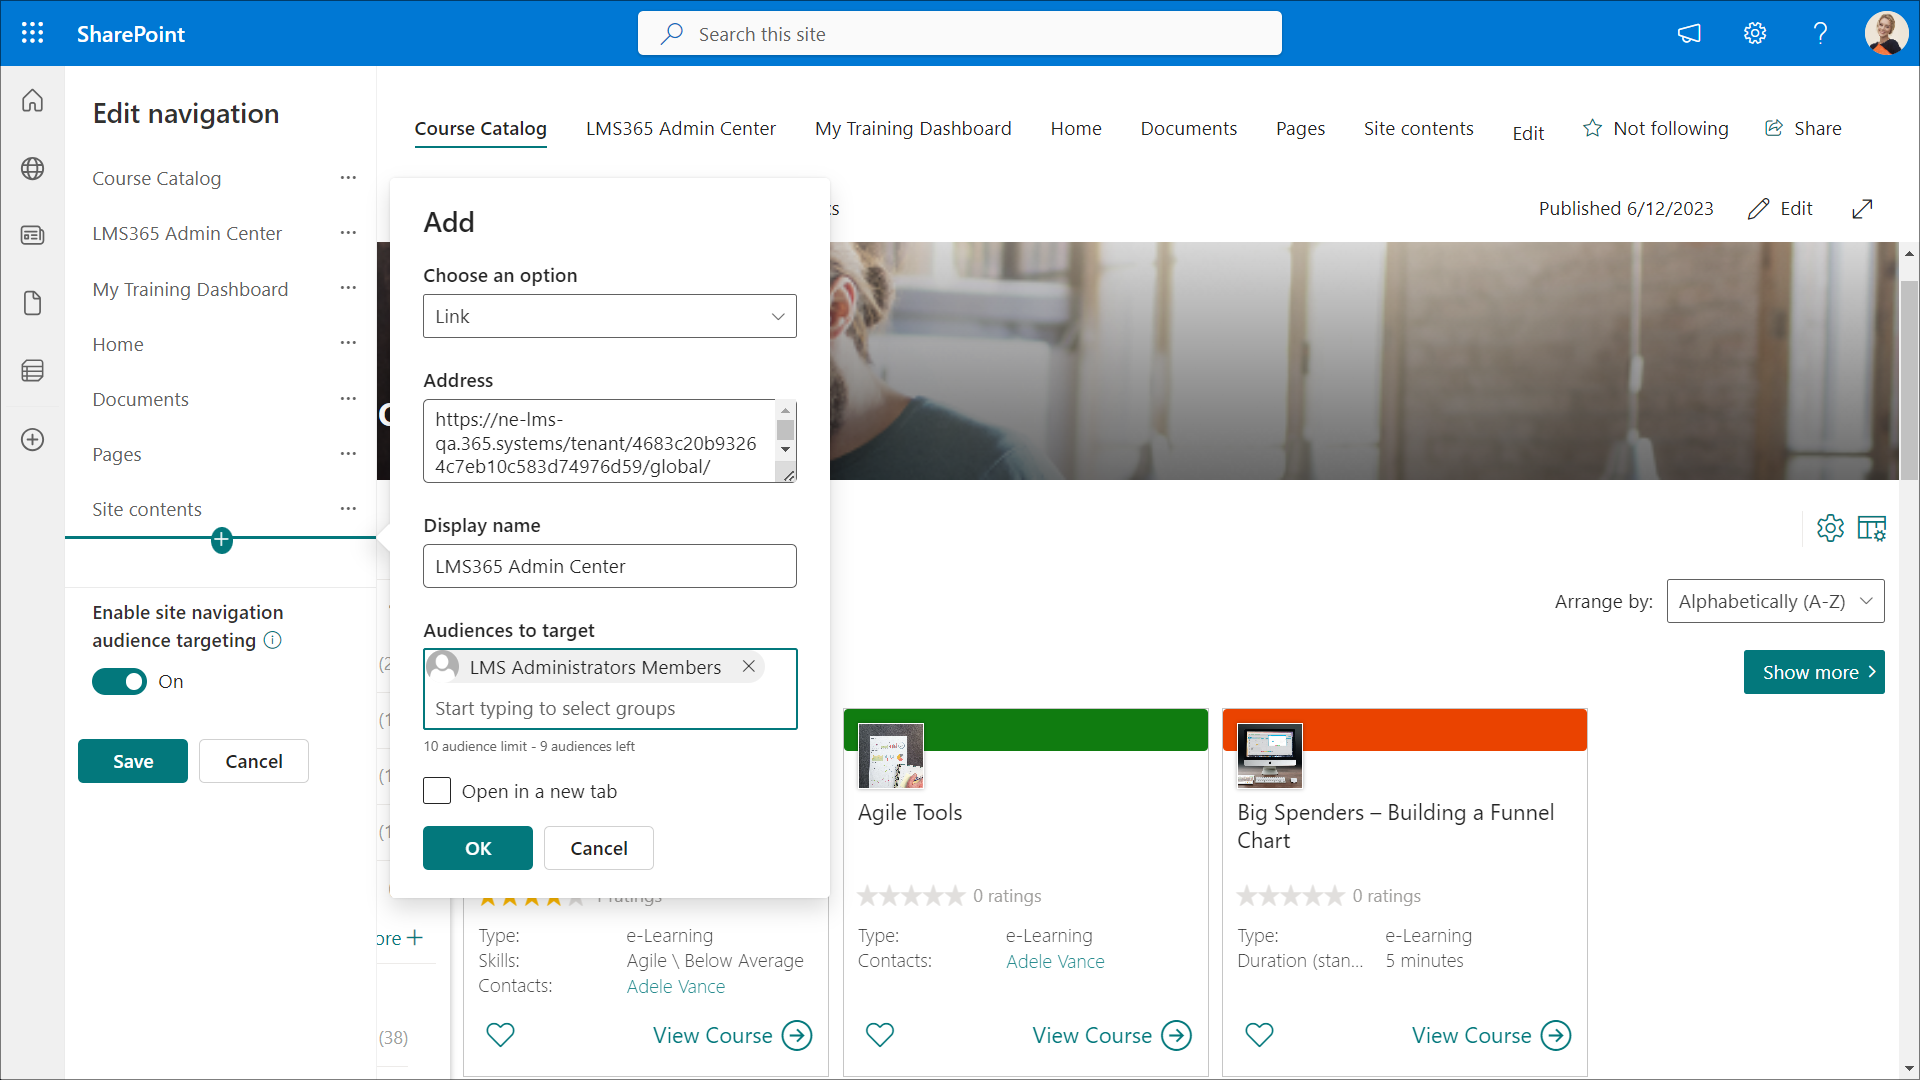Check Open in a new tab

(437, 791)
